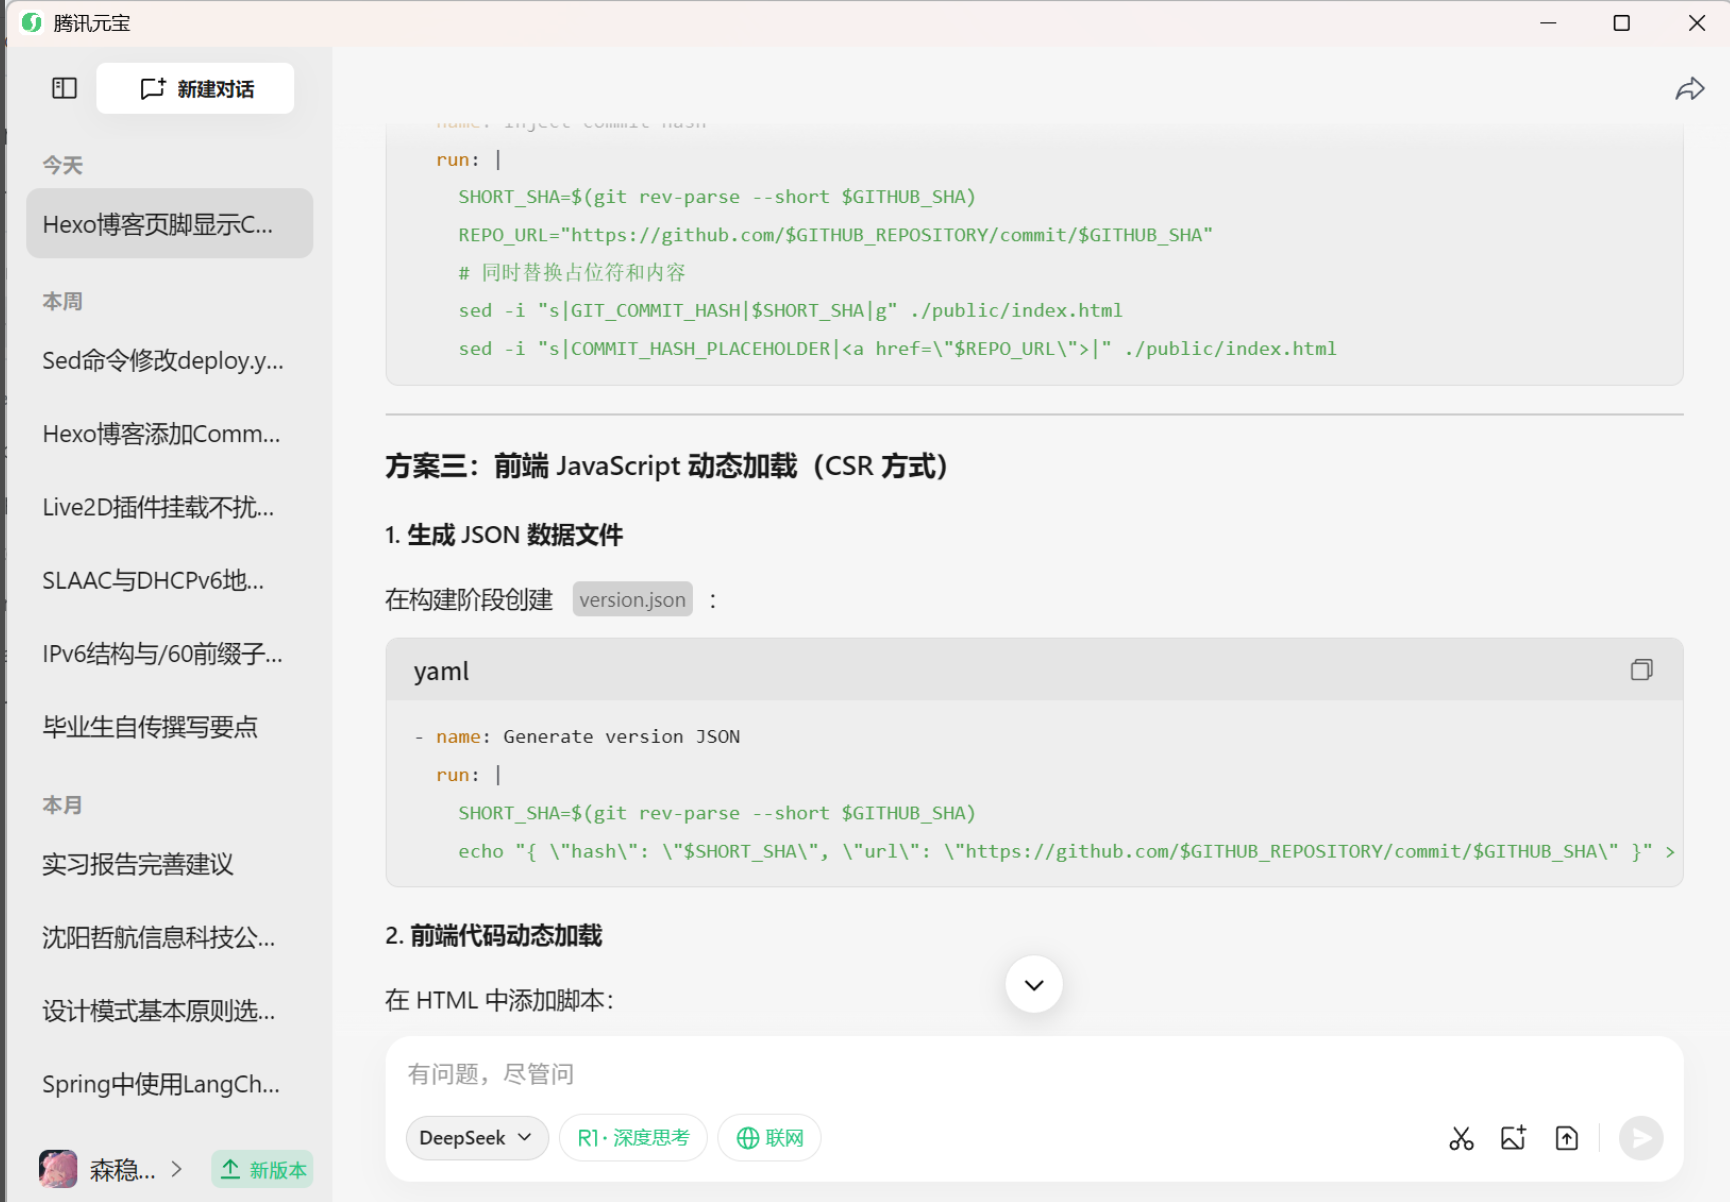Viewport: 1730px width, 1202px height.
Task: Expand the user profile menu
Action: (177, 1169)
